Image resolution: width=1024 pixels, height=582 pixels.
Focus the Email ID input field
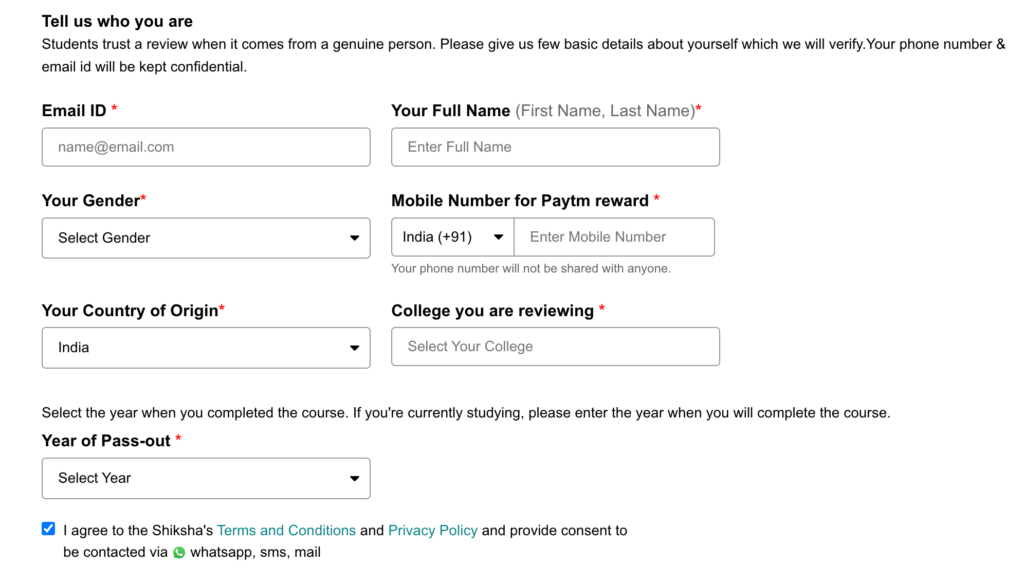point(206,147)
